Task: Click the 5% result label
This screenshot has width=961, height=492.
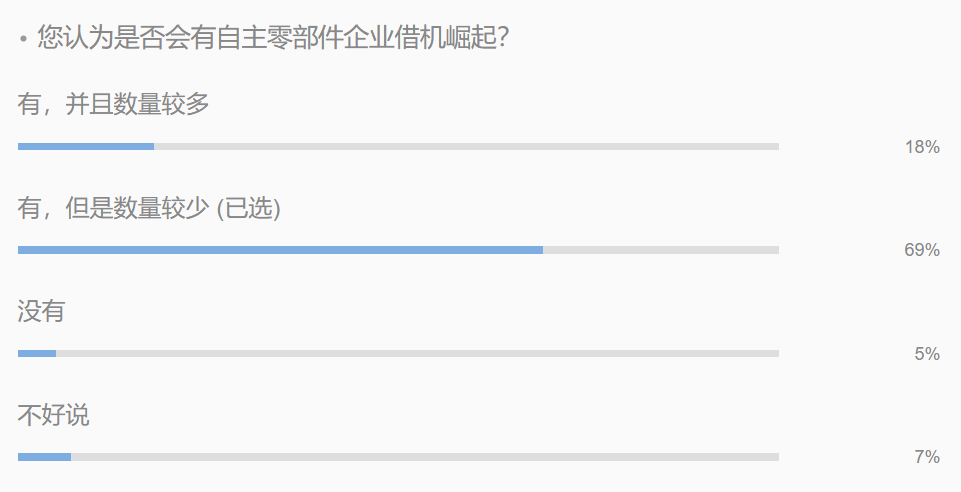Action: pyautogui.click(x=927, y=354)
